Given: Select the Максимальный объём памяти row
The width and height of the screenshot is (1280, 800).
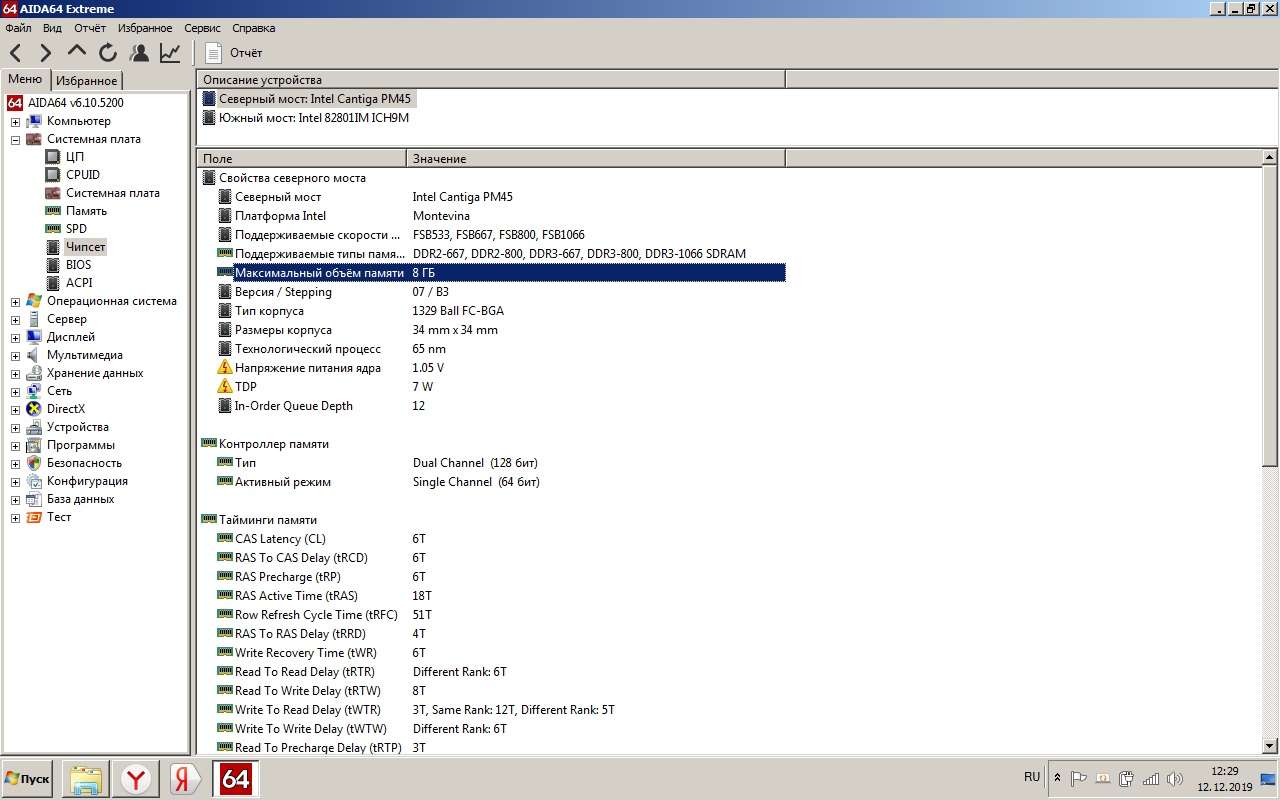Looking at the screenshot, I should (x=500, y=273).
